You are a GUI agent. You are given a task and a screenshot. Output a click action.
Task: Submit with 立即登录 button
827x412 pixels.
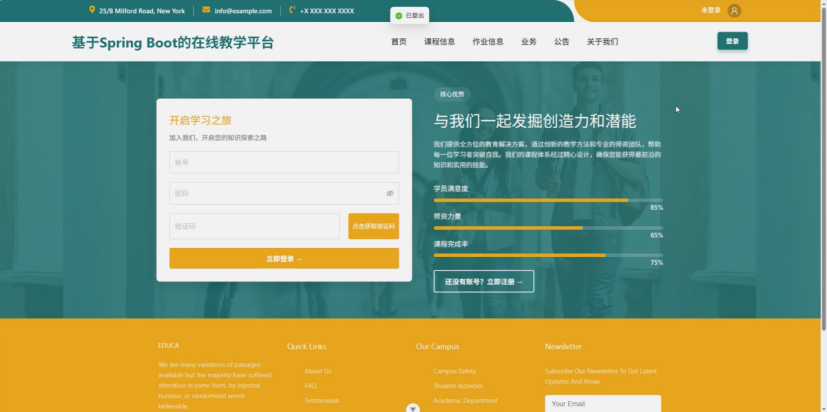pyautogui.click(x=284, y=258)
